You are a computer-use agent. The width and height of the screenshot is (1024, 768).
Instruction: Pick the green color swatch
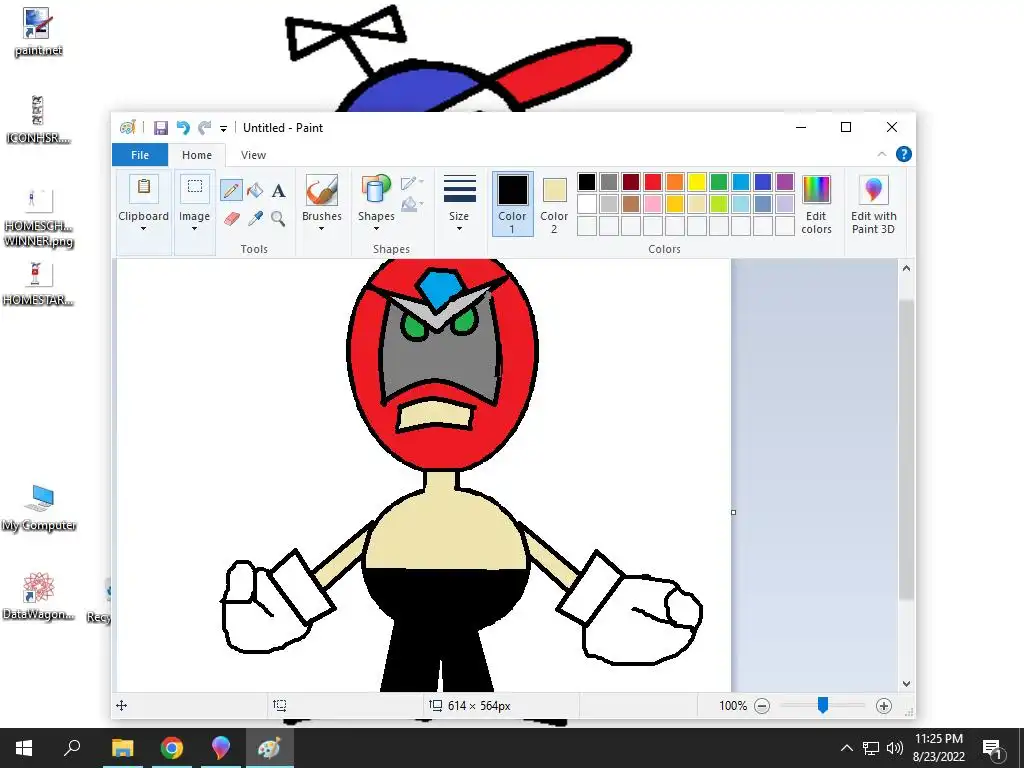(719, 182)
